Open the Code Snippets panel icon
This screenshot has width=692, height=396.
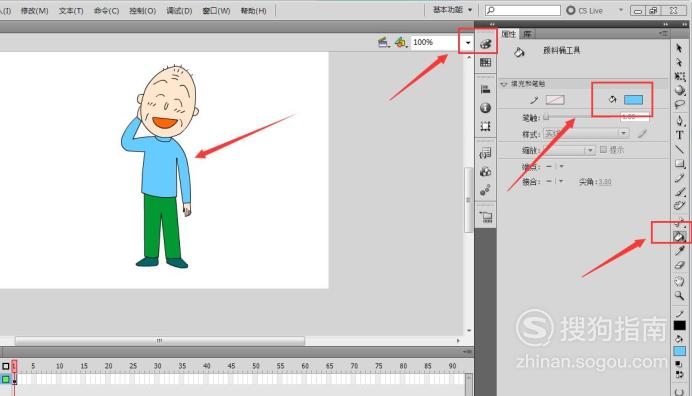click(x=485, y=153)
